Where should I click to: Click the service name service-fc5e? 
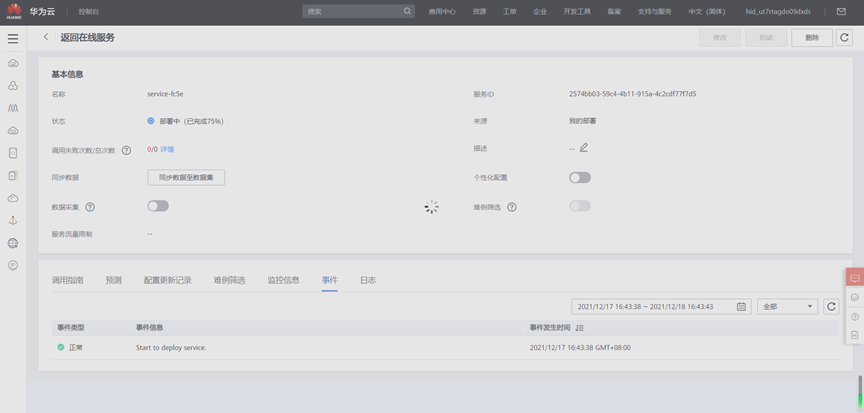click(x=165, y=94)
